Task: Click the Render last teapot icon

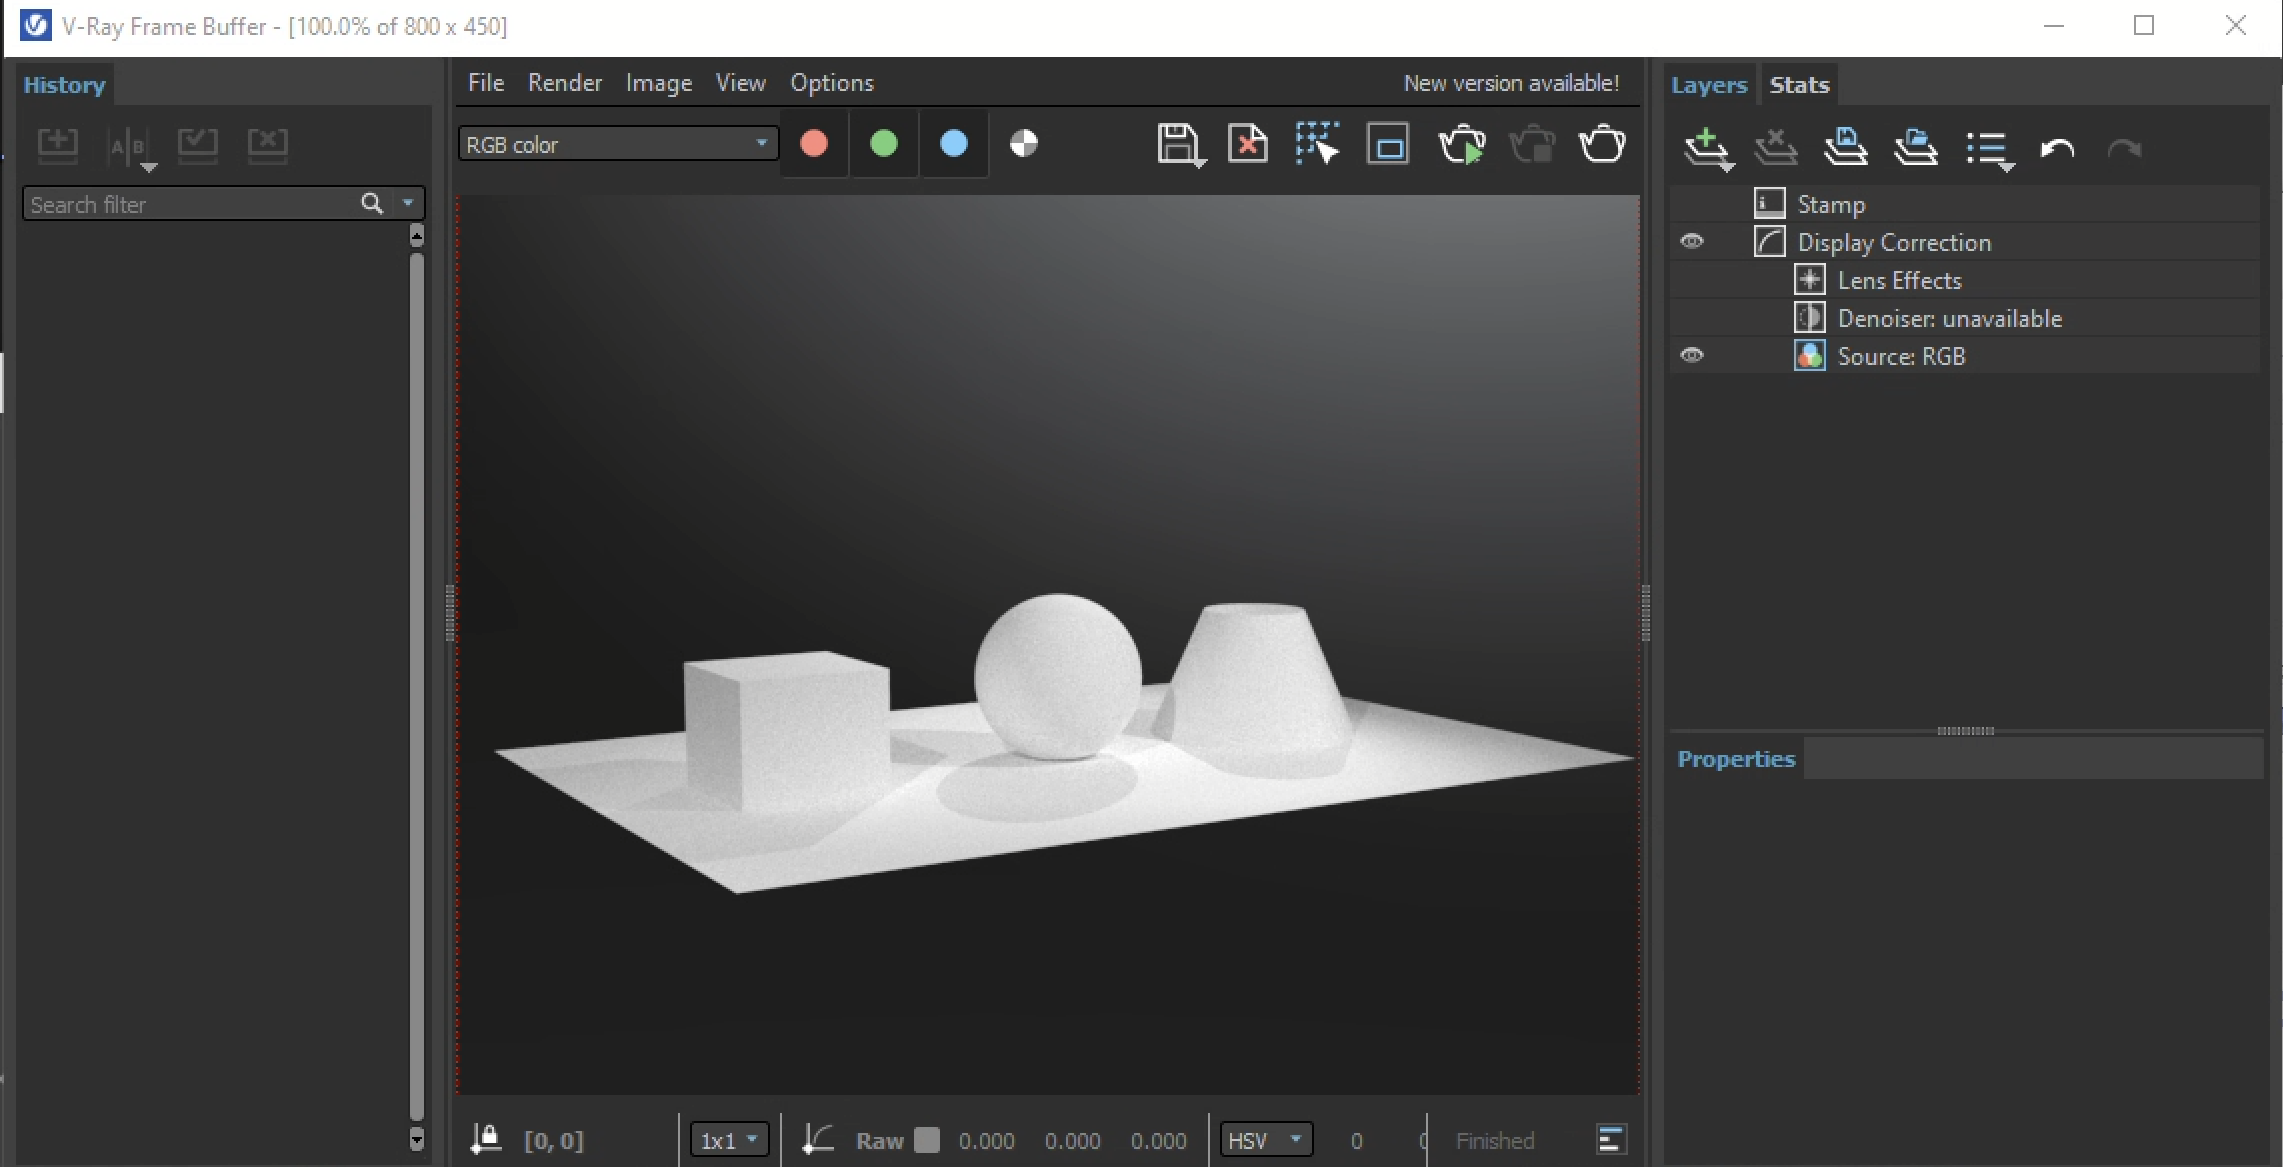Action: pyautogui.click(x=1602, y=145)
